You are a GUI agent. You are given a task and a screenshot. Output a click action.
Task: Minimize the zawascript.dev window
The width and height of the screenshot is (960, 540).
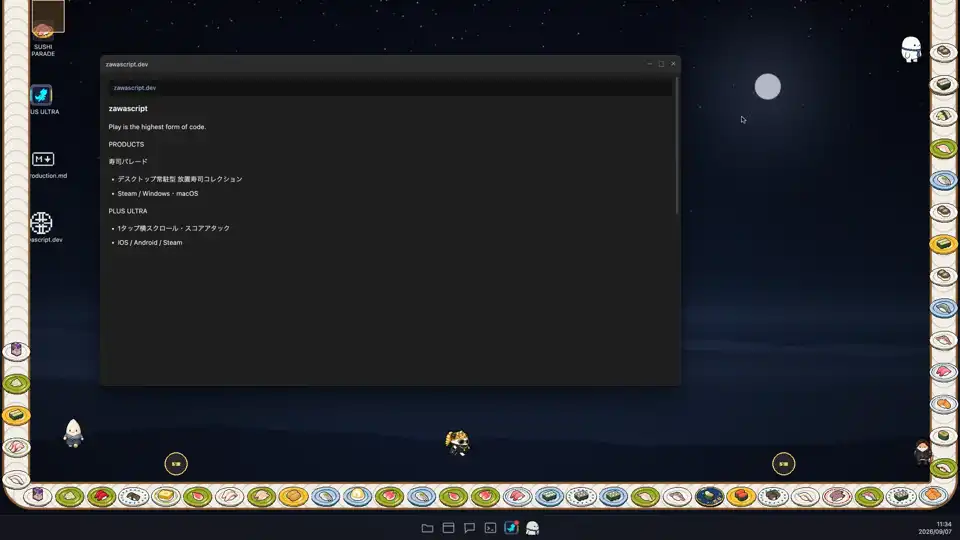(x=650, y=64)
